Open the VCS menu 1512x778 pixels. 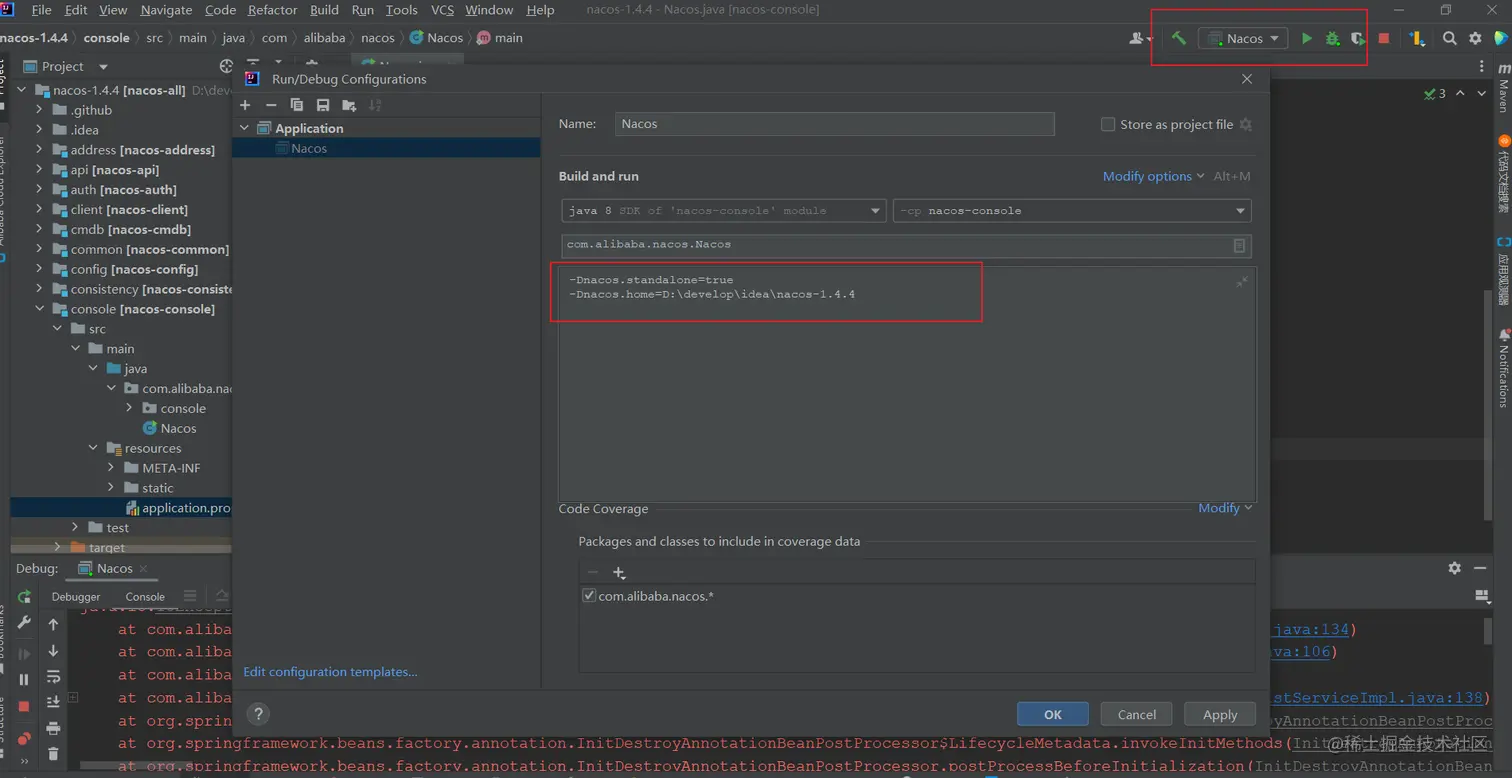click(x=442, y=10)
